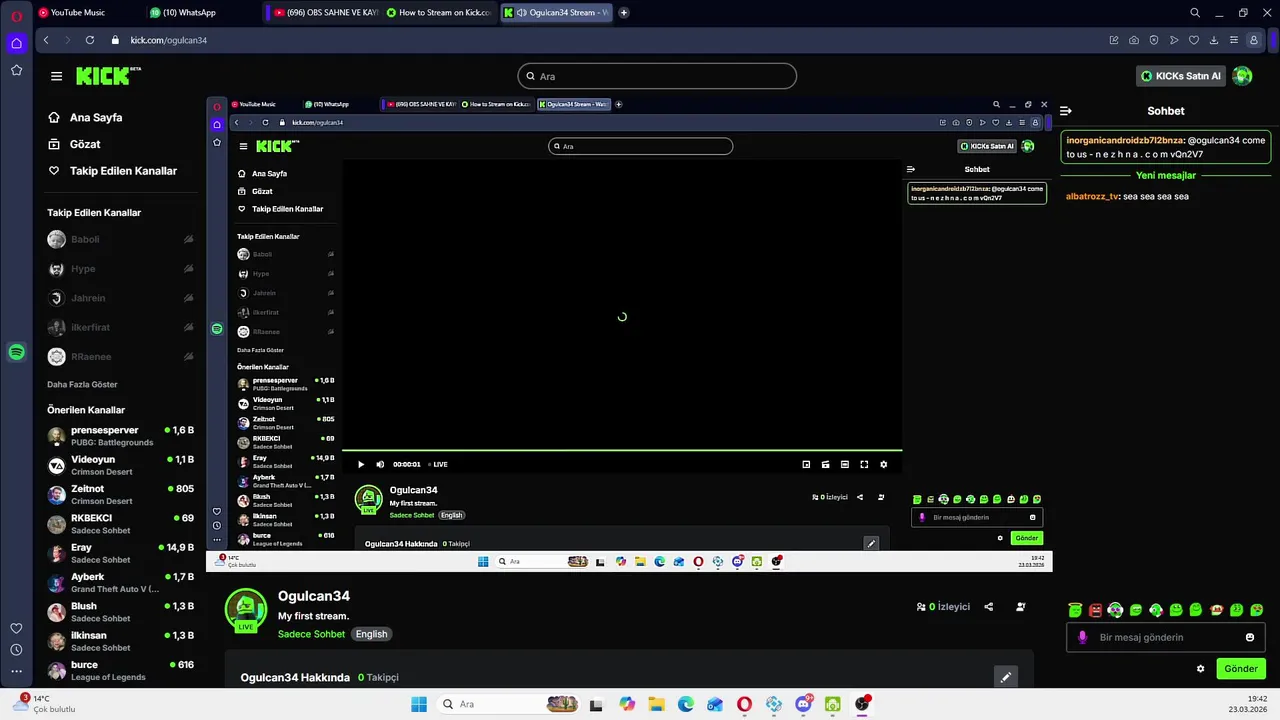Send message with Gönder button
Screen dimensions: 1280x720
point(1240,669)
